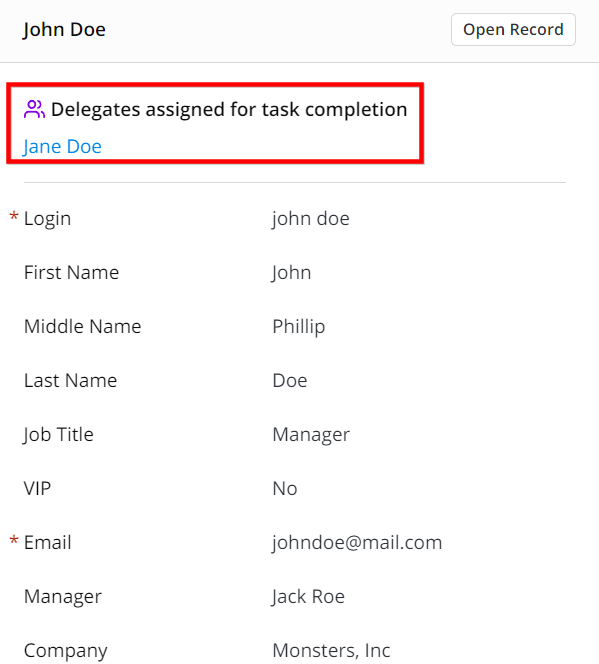
Task: Click the Email field label
Action: 48,542
